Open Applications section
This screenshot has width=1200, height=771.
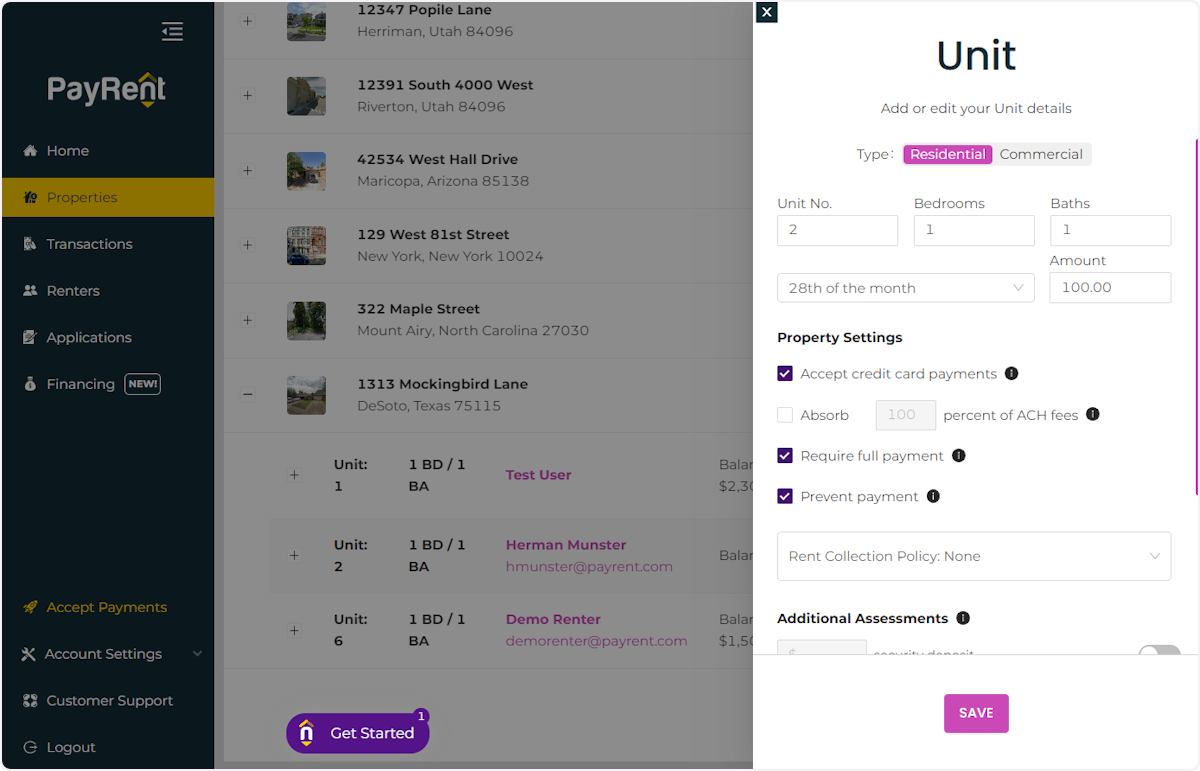[89, 338]
